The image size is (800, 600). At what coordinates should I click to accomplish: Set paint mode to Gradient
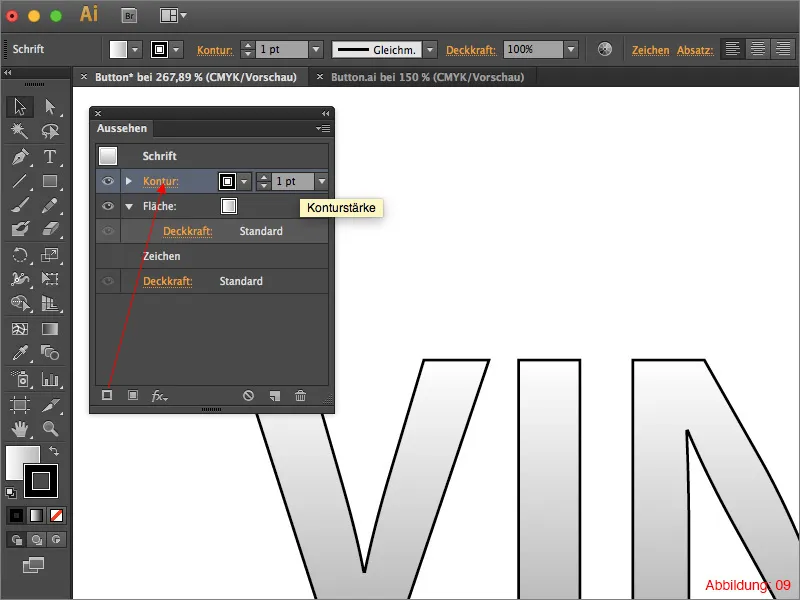click(x=36, y=516)
